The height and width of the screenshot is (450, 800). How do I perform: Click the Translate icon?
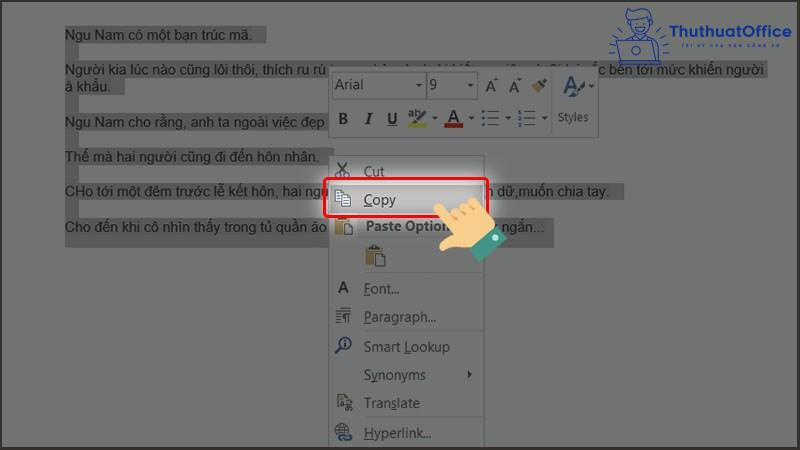[344, 403]
